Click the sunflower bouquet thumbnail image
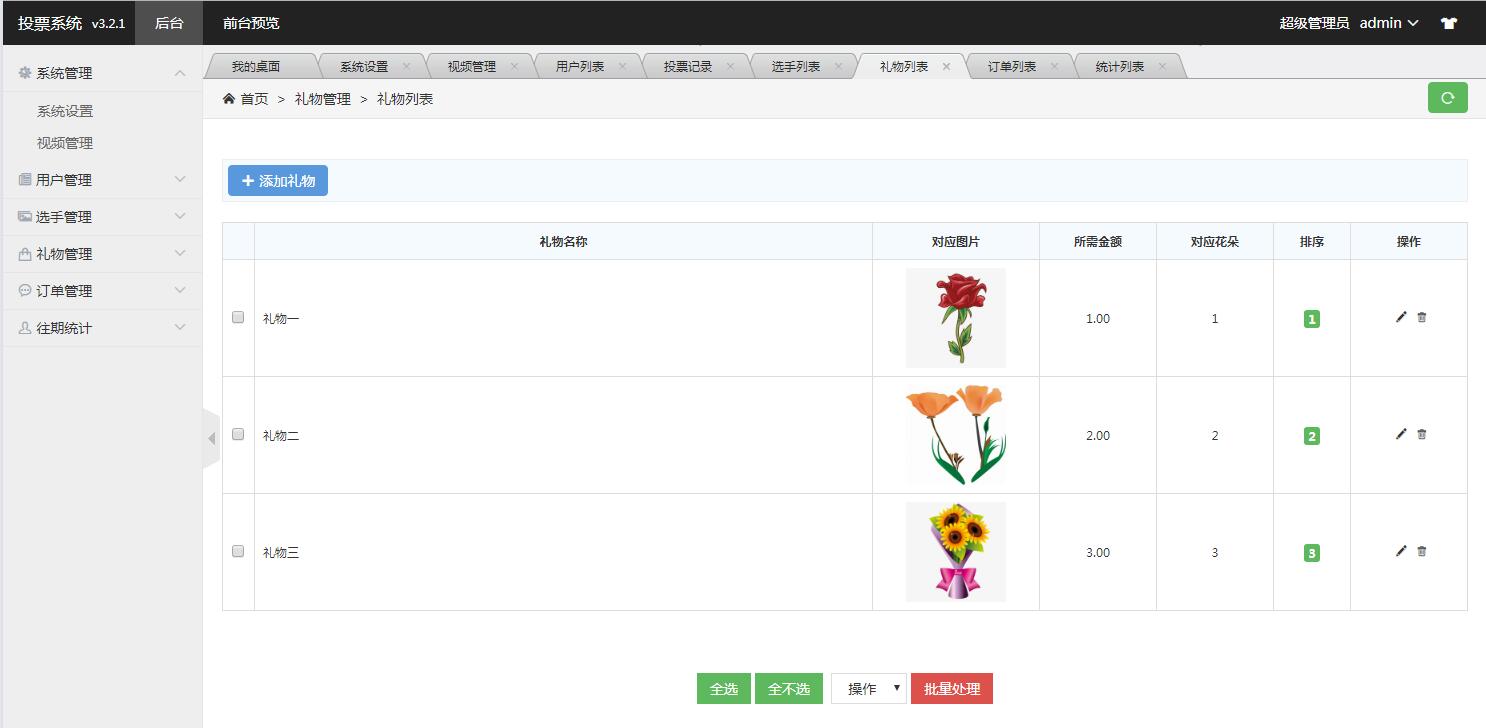 (x=956, y=552)
